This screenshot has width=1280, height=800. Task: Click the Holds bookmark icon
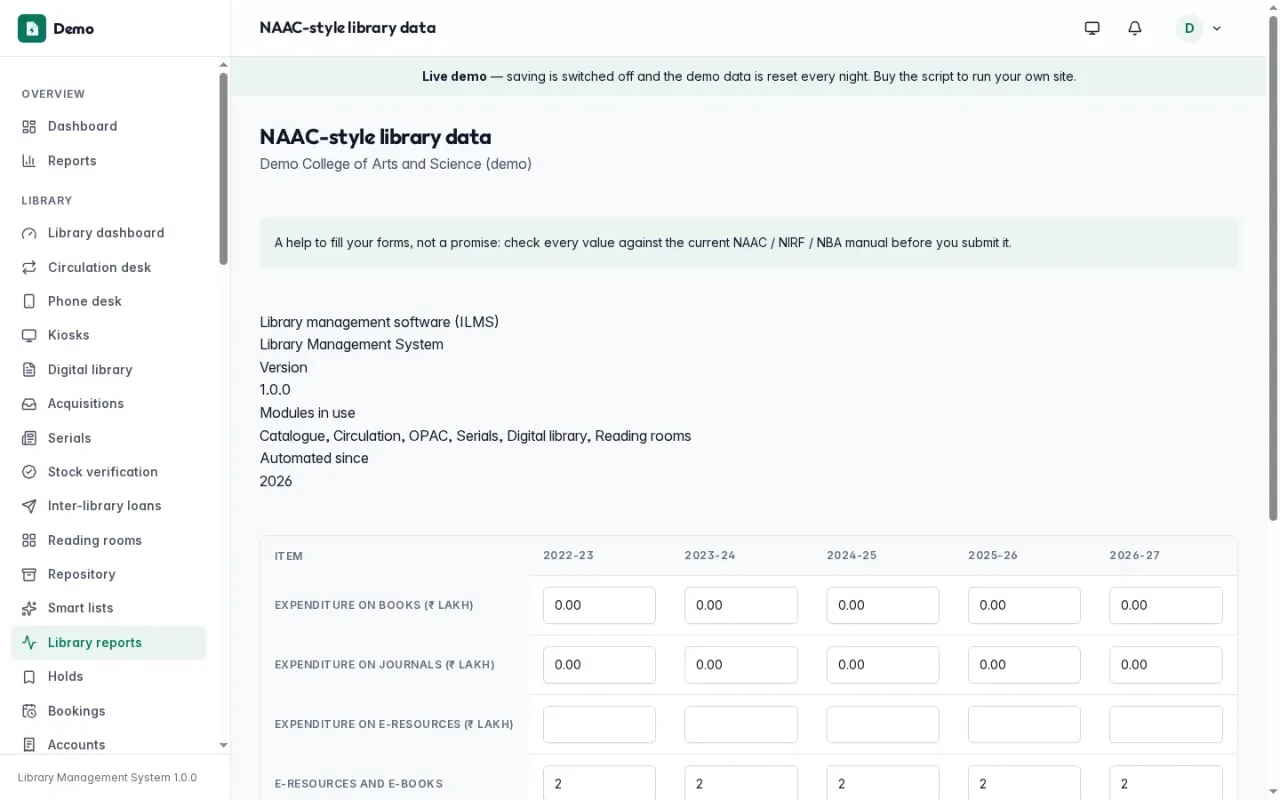(x=29, y=677)
